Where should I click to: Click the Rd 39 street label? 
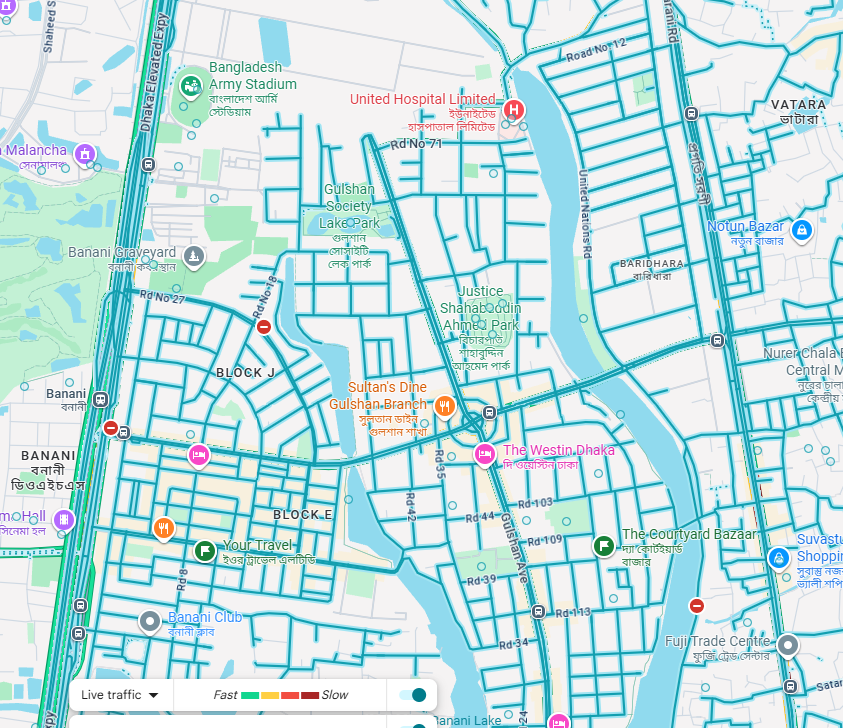pyautogui.click(x=482, y=580)
